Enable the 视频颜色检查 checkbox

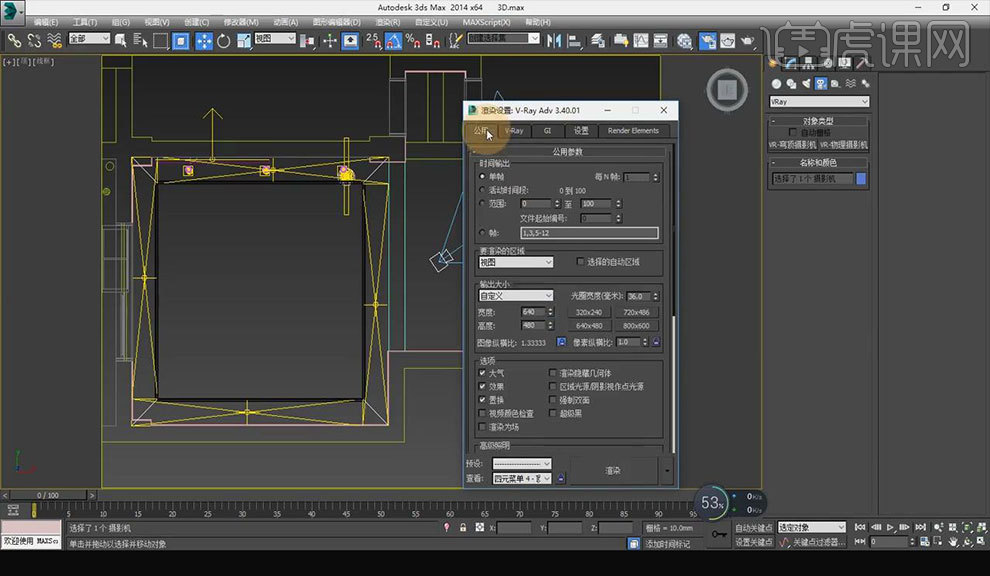[x=482, y=413]
